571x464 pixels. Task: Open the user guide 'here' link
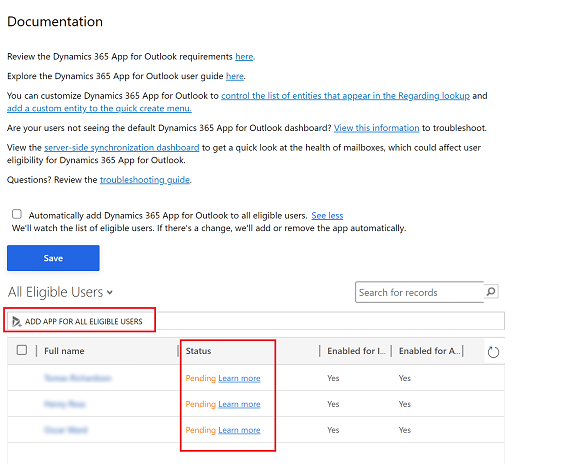pyautogui.click(x=235, y=76)
